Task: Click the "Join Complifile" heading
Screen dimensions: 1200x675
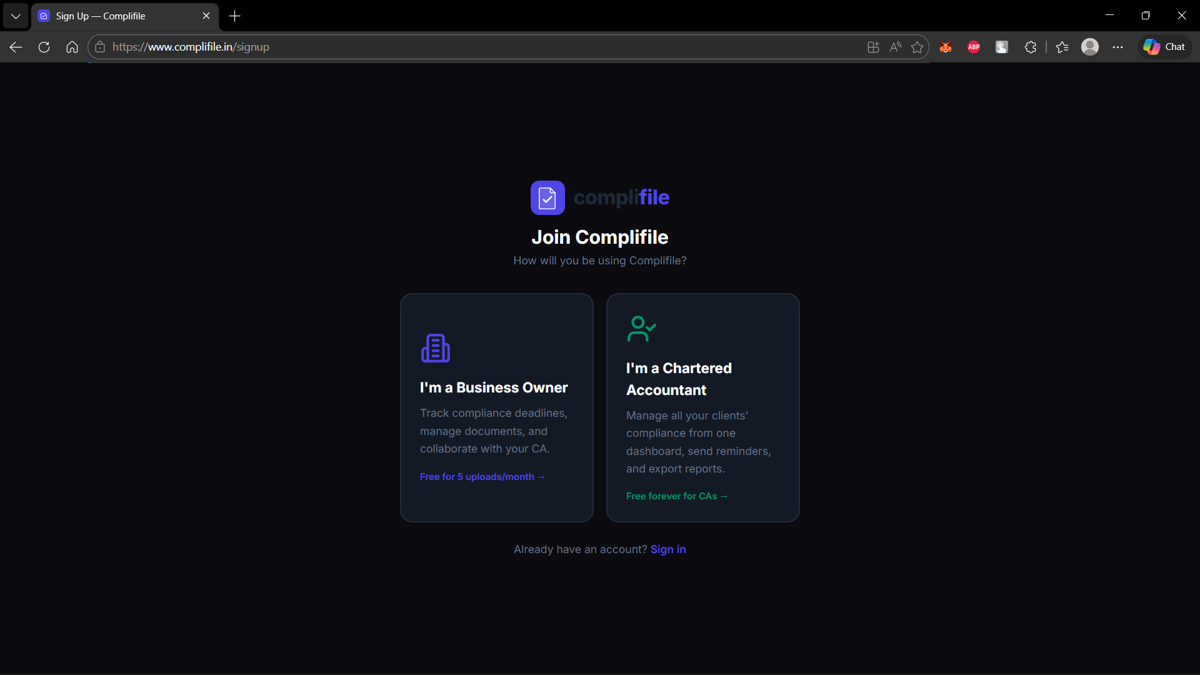Action: (600, 237)
